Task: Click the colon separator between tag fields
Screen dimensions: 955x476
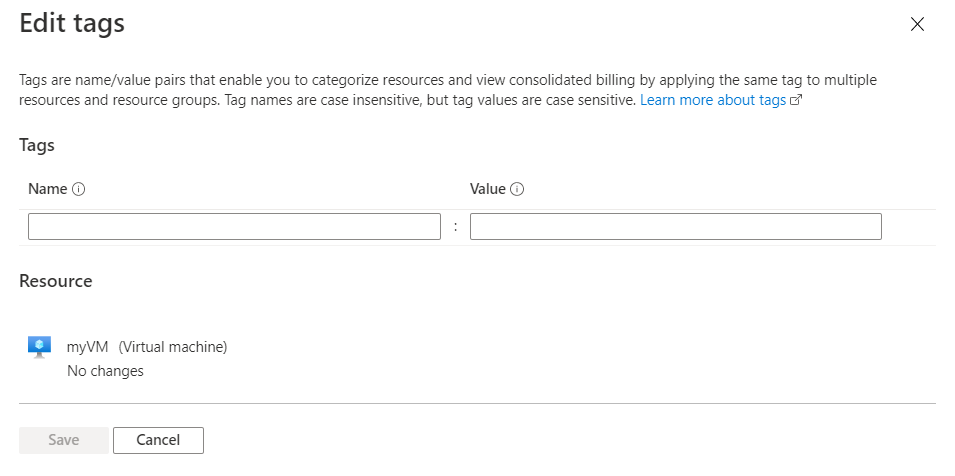Action: click(455, 227)
